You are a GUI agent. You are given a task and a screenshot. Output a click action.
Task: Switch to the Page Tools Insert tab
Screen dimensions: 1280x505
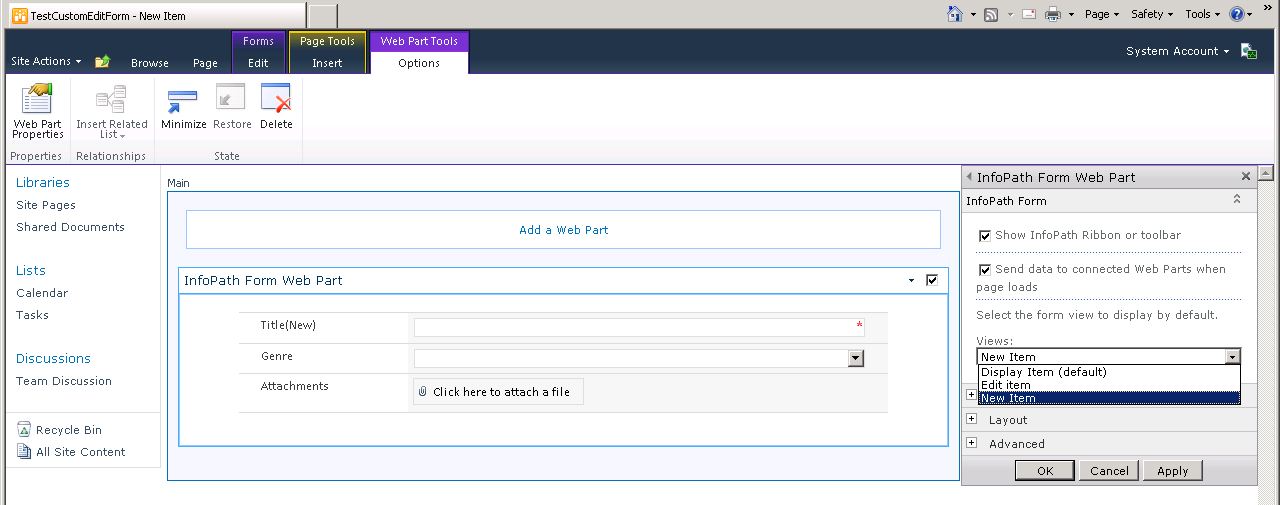(x=327, y=63)
